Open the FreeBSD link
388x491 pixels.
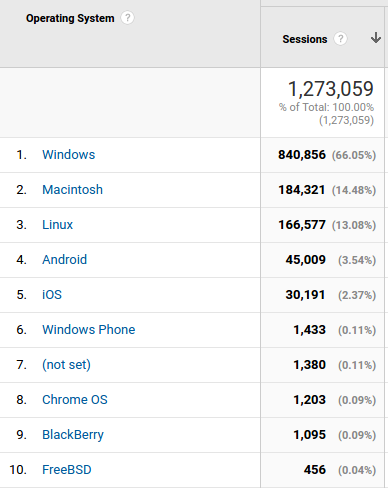tap(67, 470)
